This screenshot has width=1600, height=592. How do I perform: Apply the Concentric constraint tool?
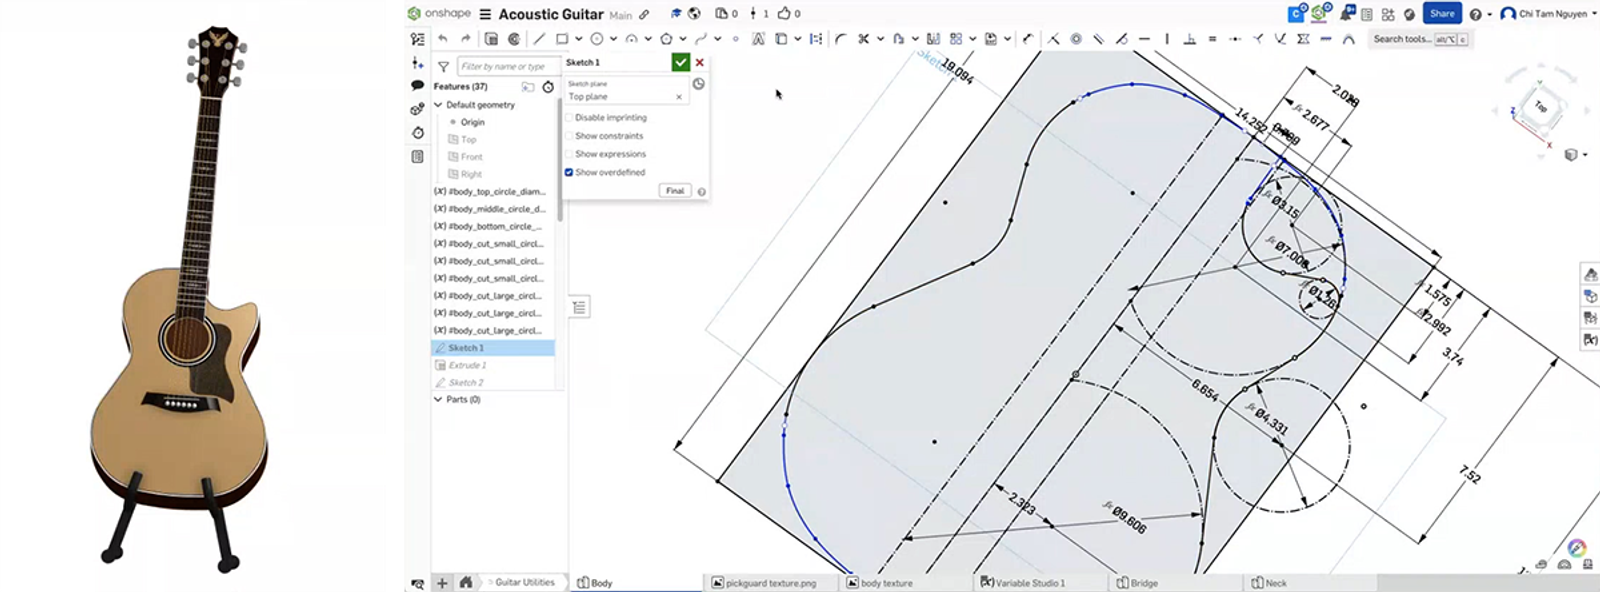pyautogui.click(x=1076, y=39)
